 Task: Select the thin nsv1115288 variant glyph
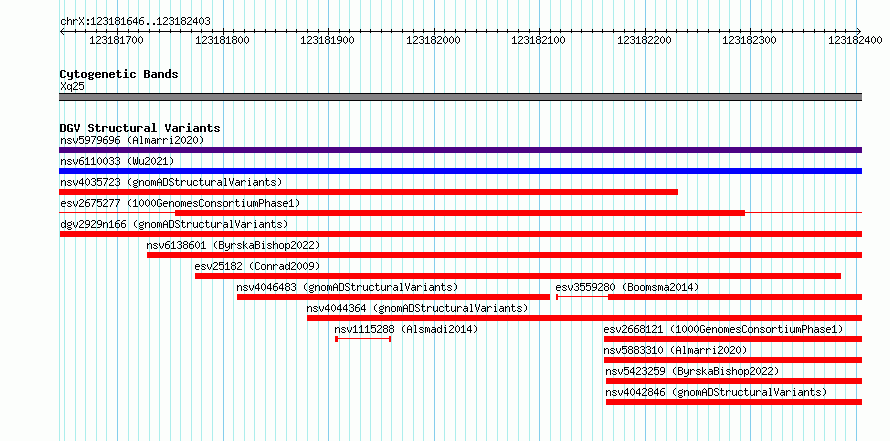(x=363, y=339)
